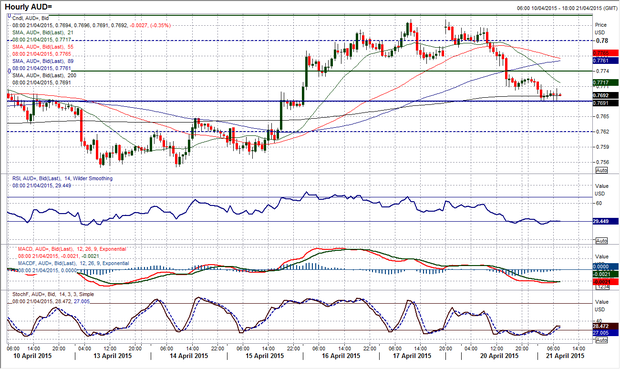620x369 pixels.
Task: Select the red 0.7765 SMA price tag
Action: tap(605, 53)
